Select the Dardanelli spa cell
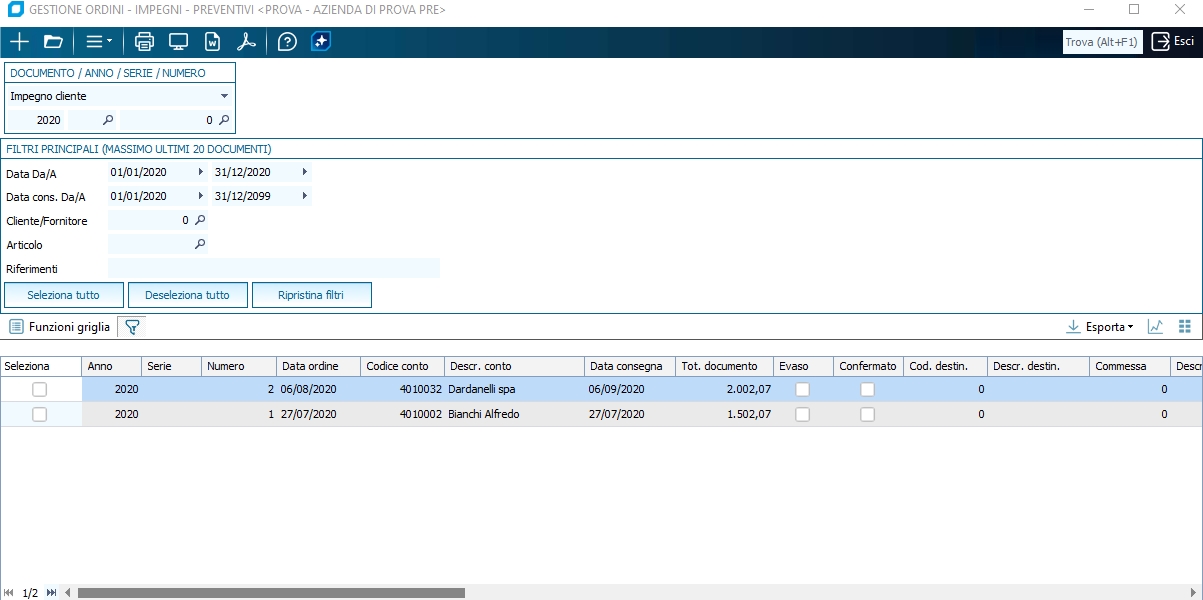The height and width of the screenshot is (600, 1203). (x=514, y=389)
